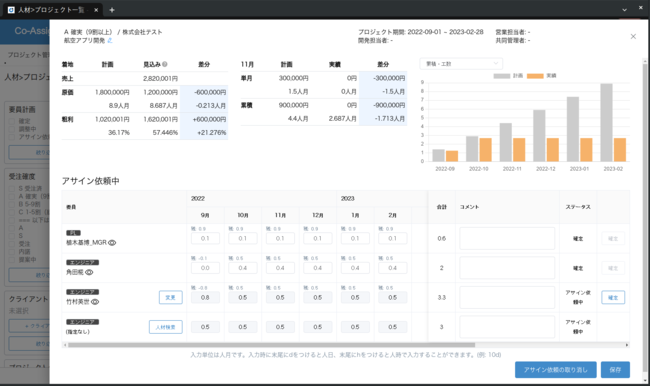650x387 pixels.
Task: Click the 人材検索 button for unassigned engineer
Action: (166, 327)
